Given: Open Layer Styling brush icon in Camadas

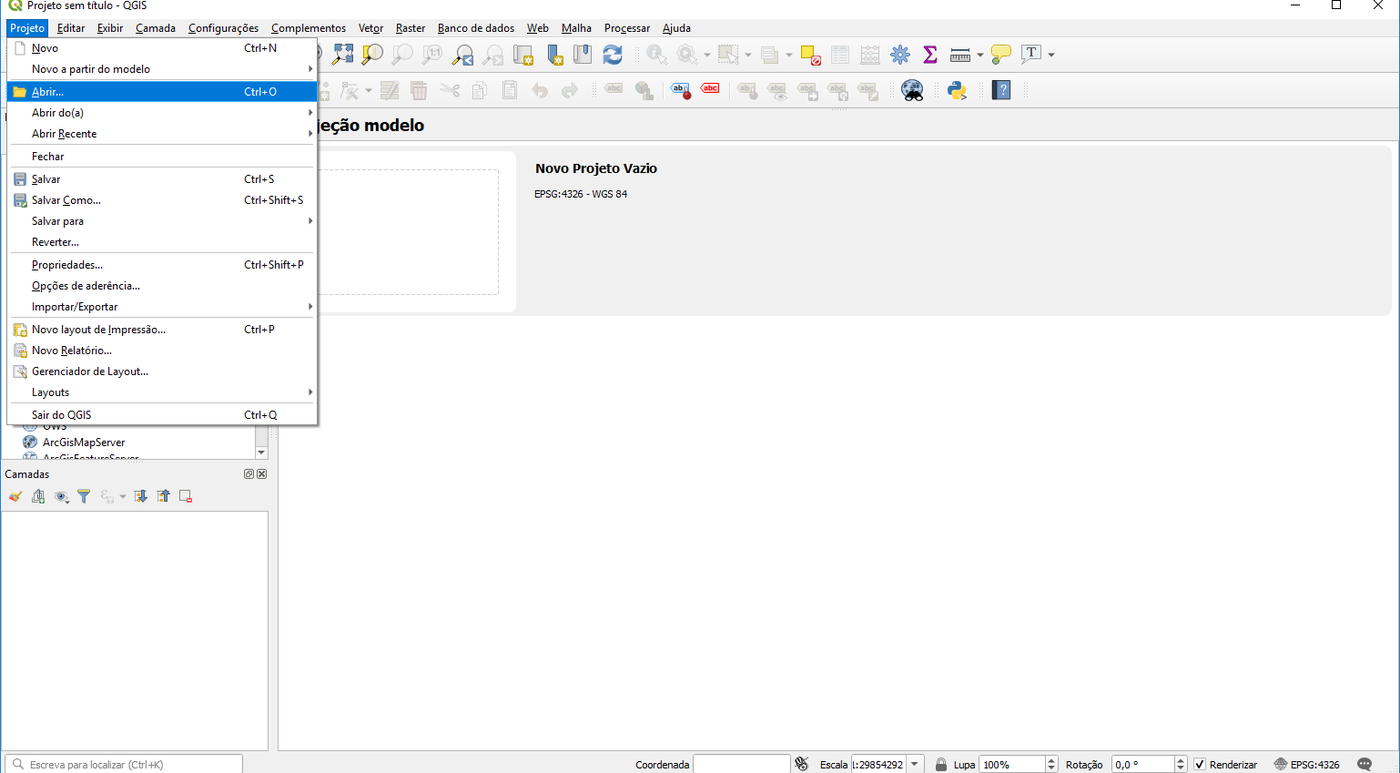Looking at the screenshot, I should pos(15,496).
